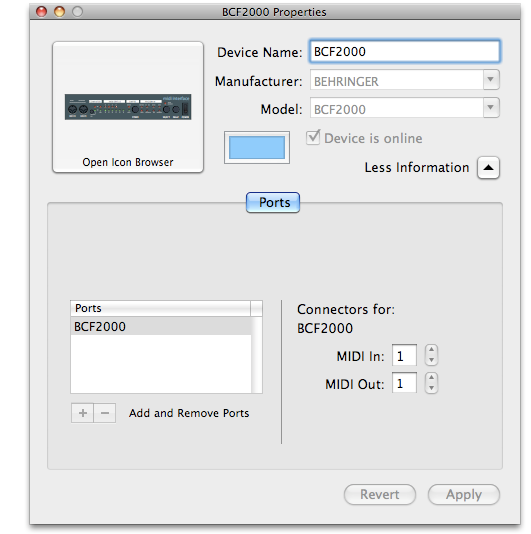The image size is (531, 534).
Task: Increase MIDI In with stepper up arrow
Action: [x=432, y=350]
